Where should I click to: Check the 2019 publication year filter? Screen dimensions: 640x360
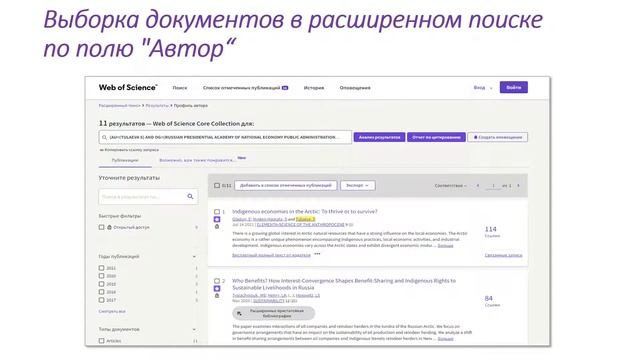point(102,284)
